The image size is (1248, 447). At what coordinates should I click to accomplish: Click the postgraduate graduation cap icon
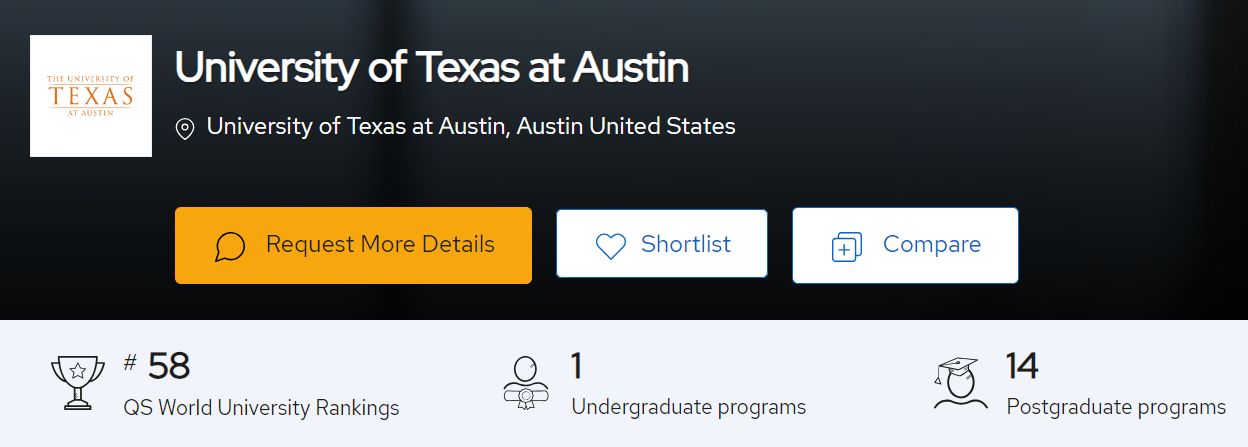click(960, 383)
